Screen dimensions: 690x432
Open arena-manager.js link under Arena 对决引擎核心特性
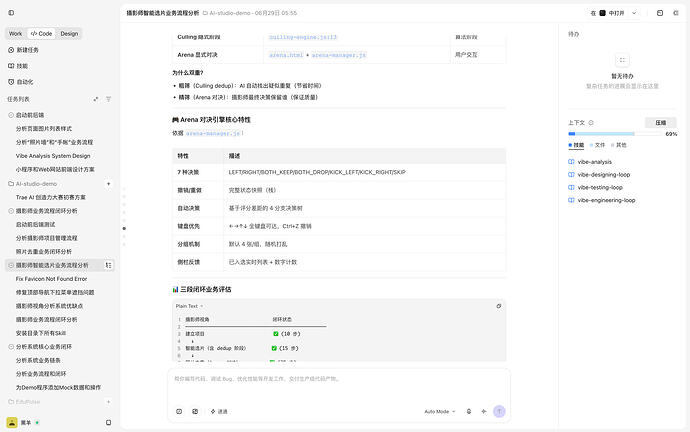[x=213, y=133]
